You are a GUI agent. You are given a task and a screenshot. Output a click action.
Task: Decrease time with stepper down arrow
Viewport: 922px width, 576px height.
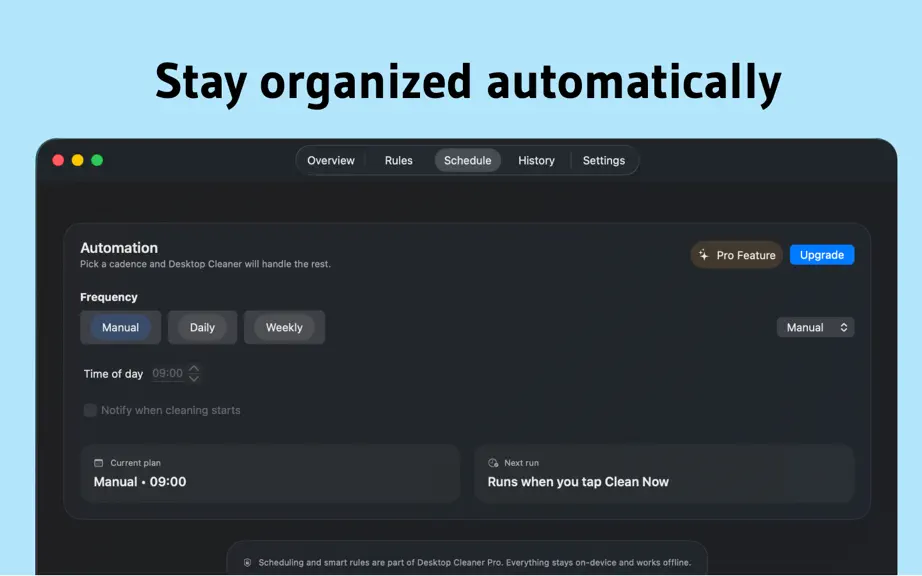point(194,379)
